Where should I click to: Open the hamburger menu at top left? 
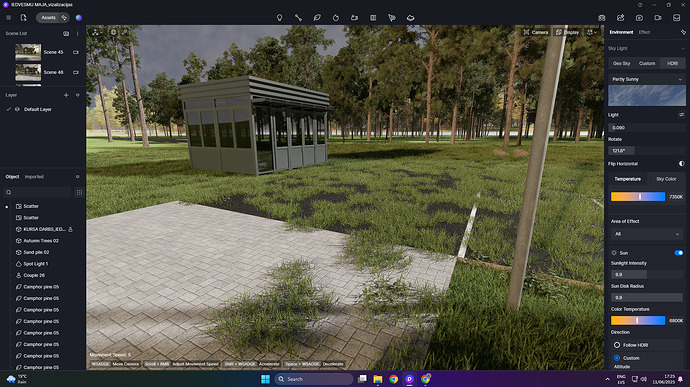tap(8, 18)
